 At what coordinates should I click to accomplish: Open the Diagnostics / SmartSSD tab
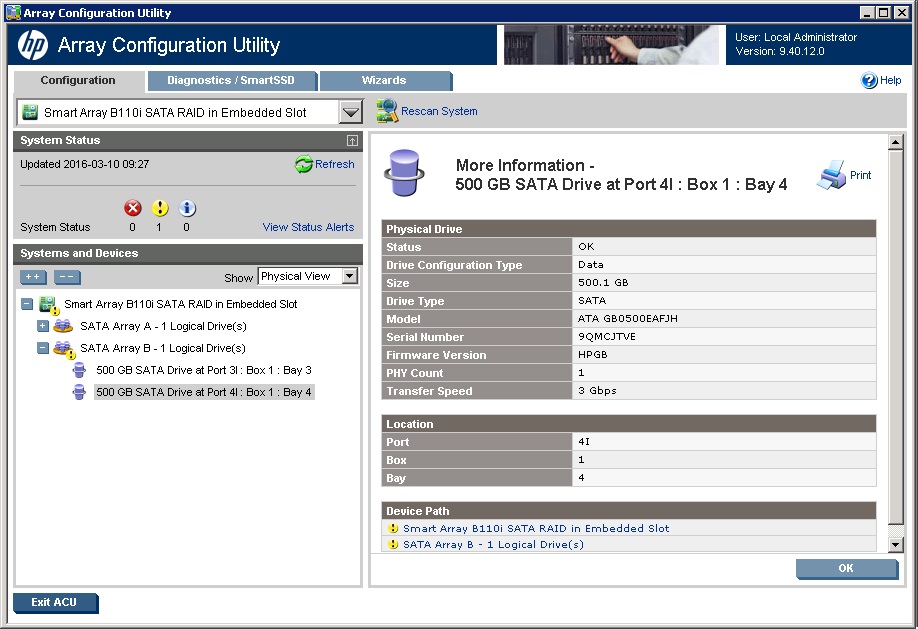[231, 81]
